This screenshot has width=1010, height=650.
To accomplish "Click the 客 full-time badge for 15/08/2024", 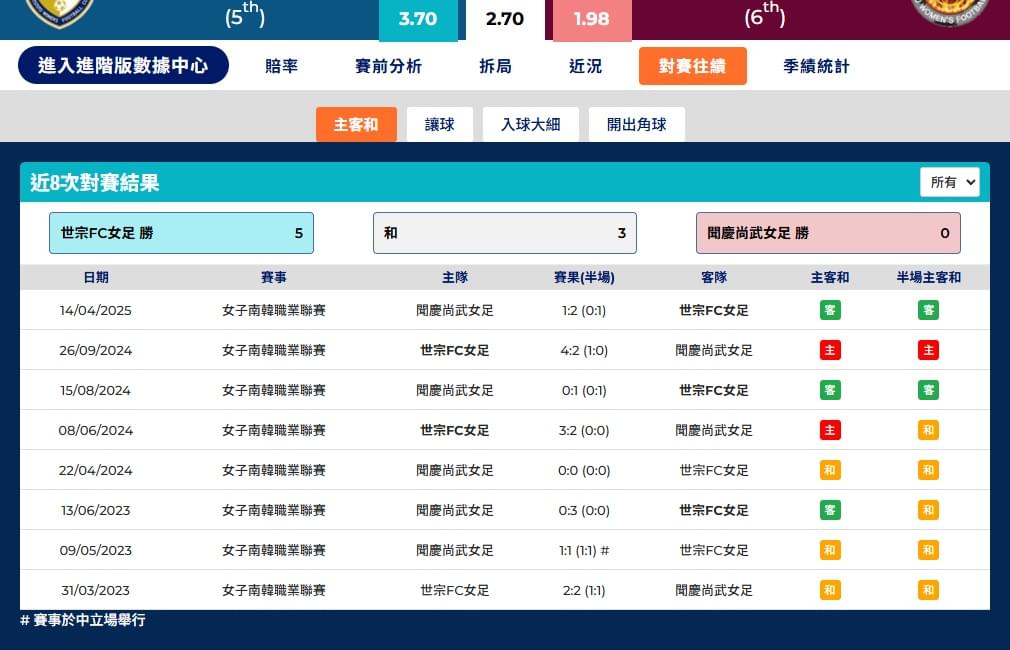I will [x=830, y=390].
